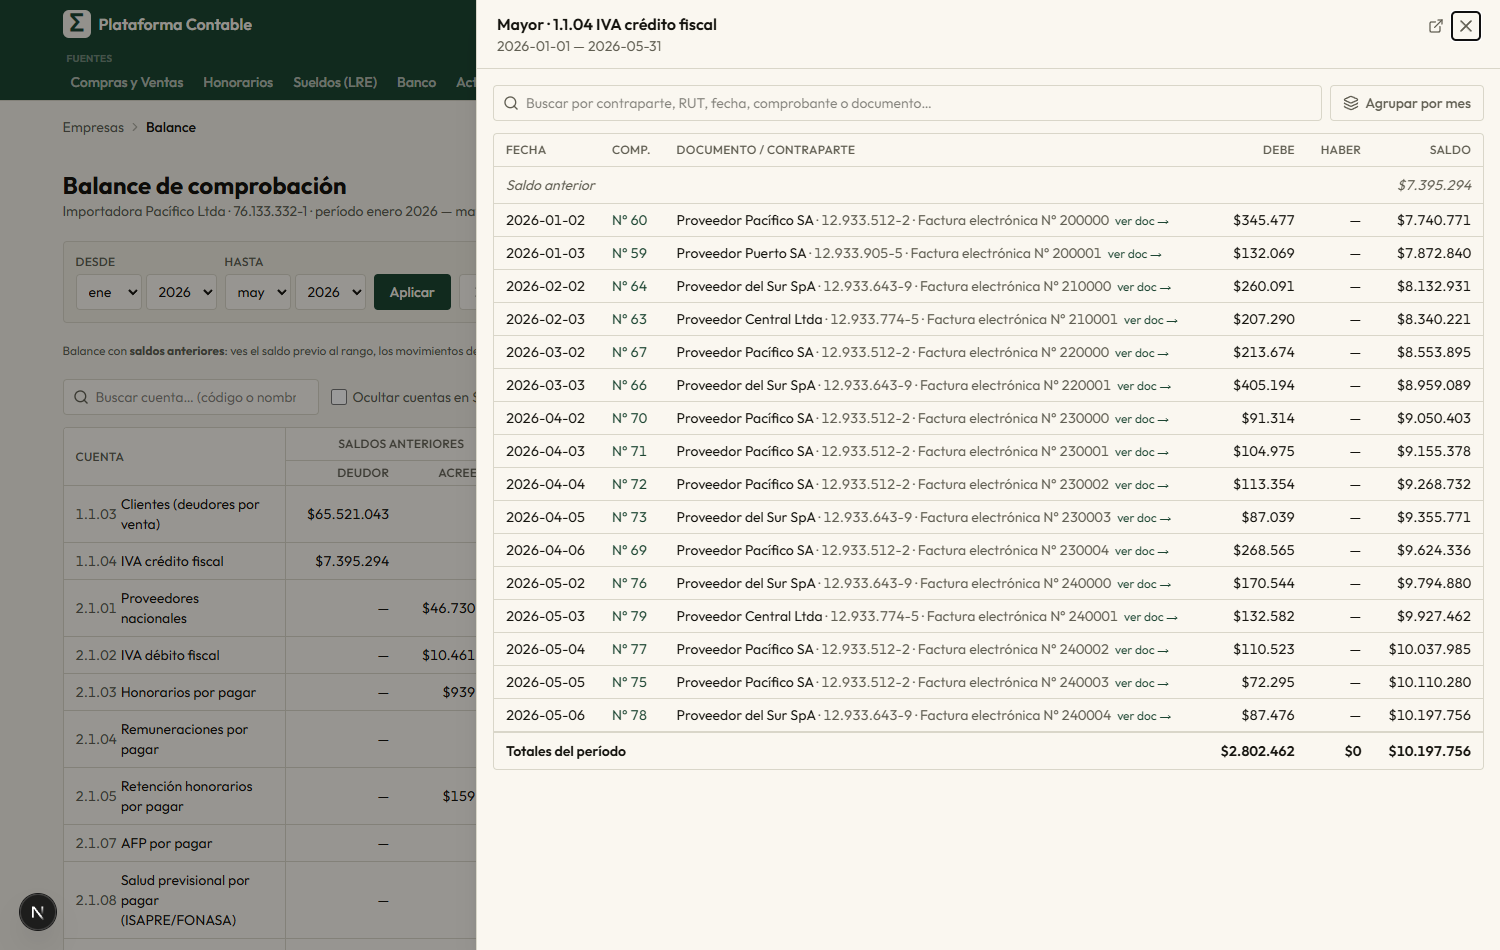
Task: Open ledger in new window icon
Action: (1435, 26)
